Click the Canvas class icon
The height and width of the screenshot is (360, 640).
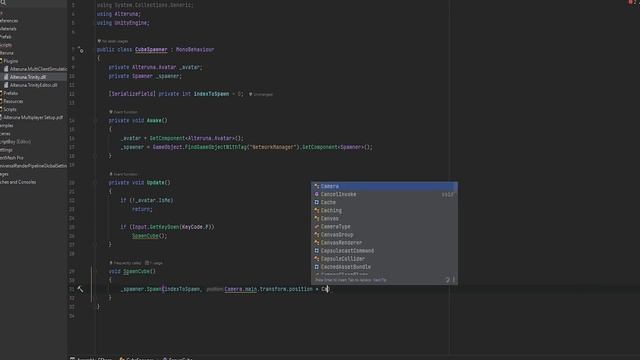(316, 219)
